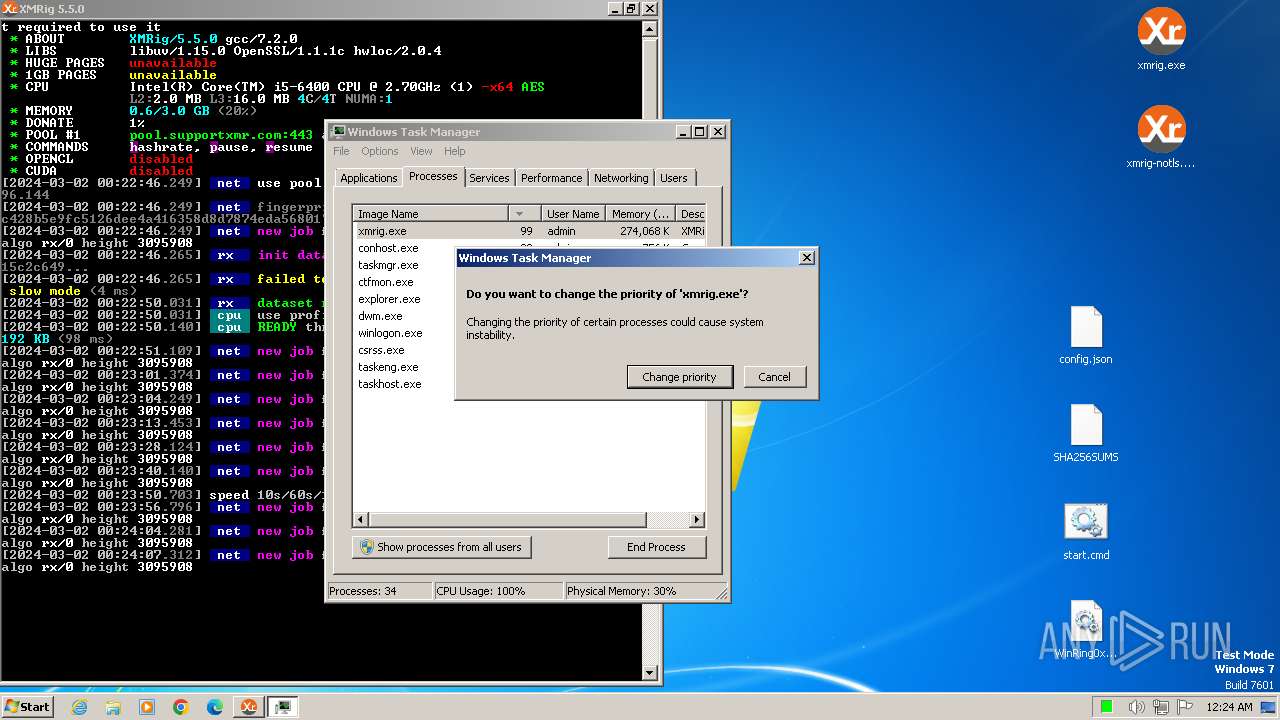Click Show processes from all users
Image resolution: width=1280 pixels, height=720 pixels.
coord(441,547)
